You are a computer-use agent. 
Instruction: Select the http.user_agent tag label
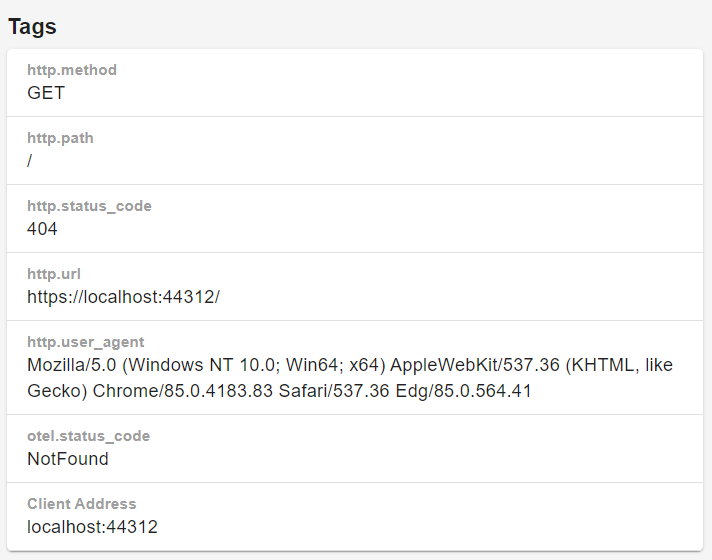pyautogui.click(x=85, y=342)
